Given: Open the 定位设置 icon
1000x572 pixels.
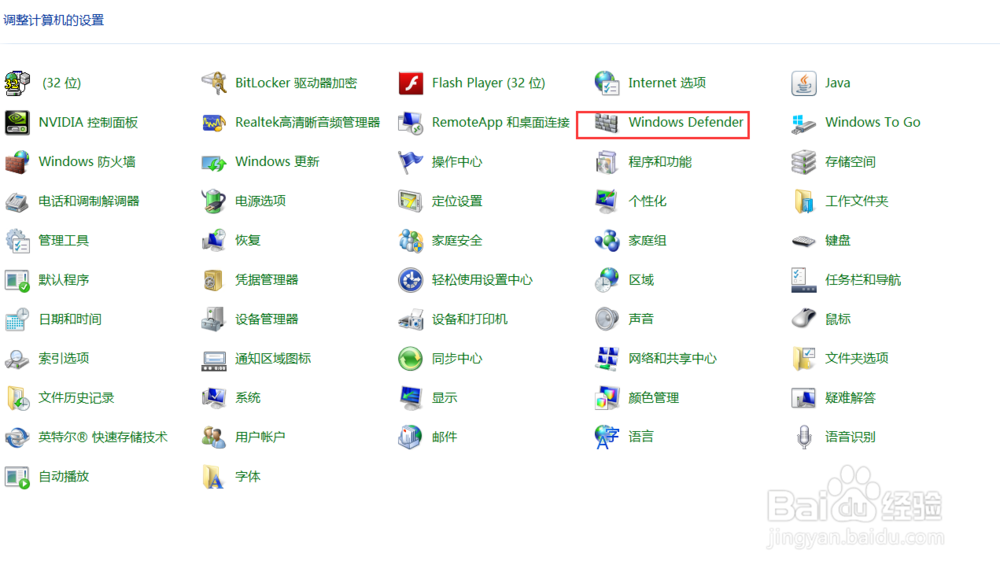Looking at the screenshot, I should click(411, 202).
